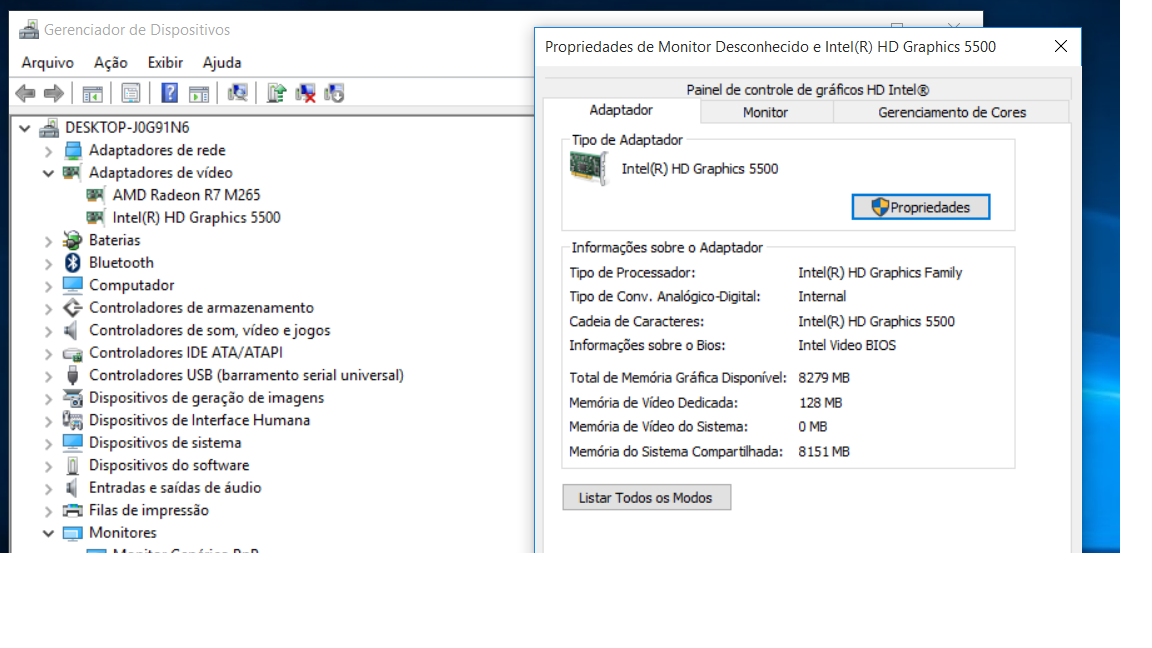1152x648 pixels.
Task: Select Dispositivos de Interface Humana label
Action: 199,420
